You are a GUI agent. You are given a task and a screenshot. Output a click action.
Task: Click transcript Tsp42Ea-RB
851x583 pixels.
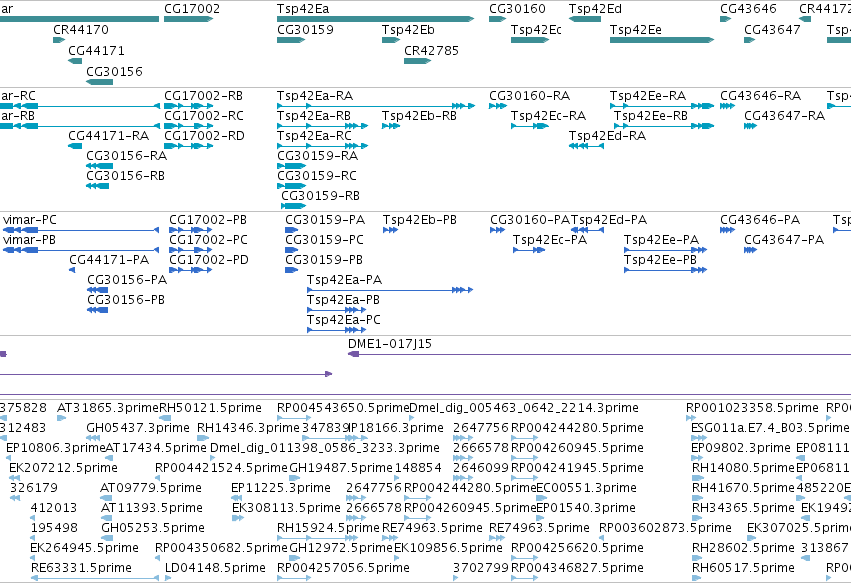[x=322, y=126]
